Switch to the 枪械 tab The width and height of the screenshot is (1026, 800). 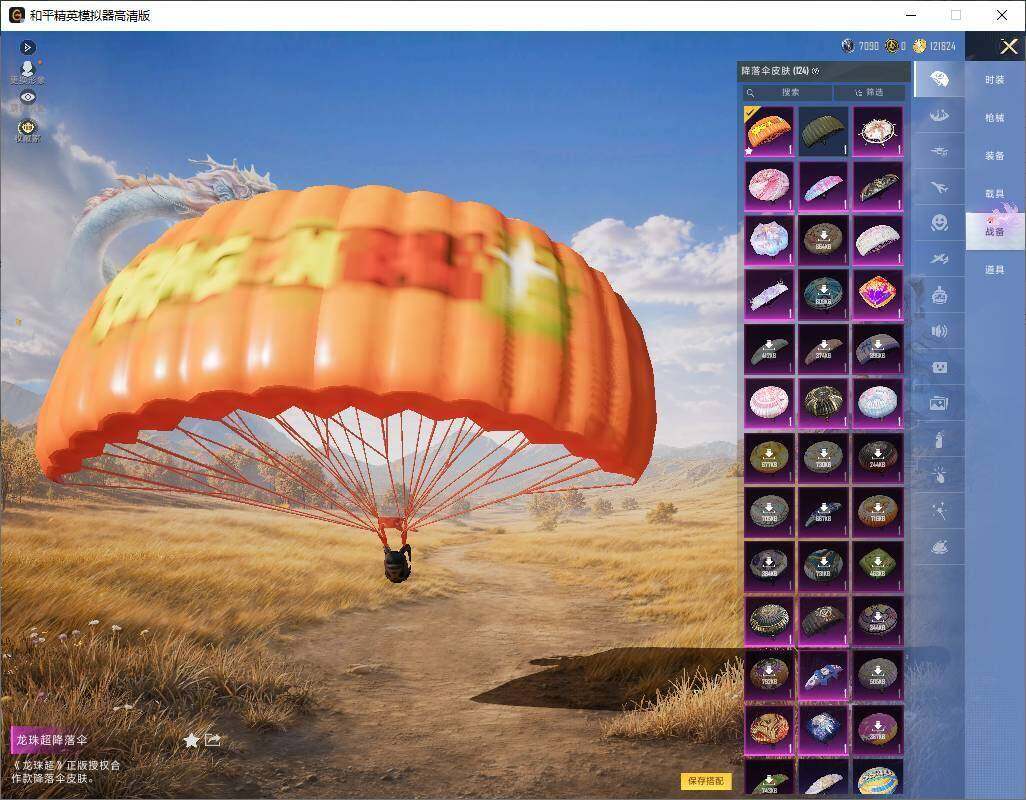995,118
